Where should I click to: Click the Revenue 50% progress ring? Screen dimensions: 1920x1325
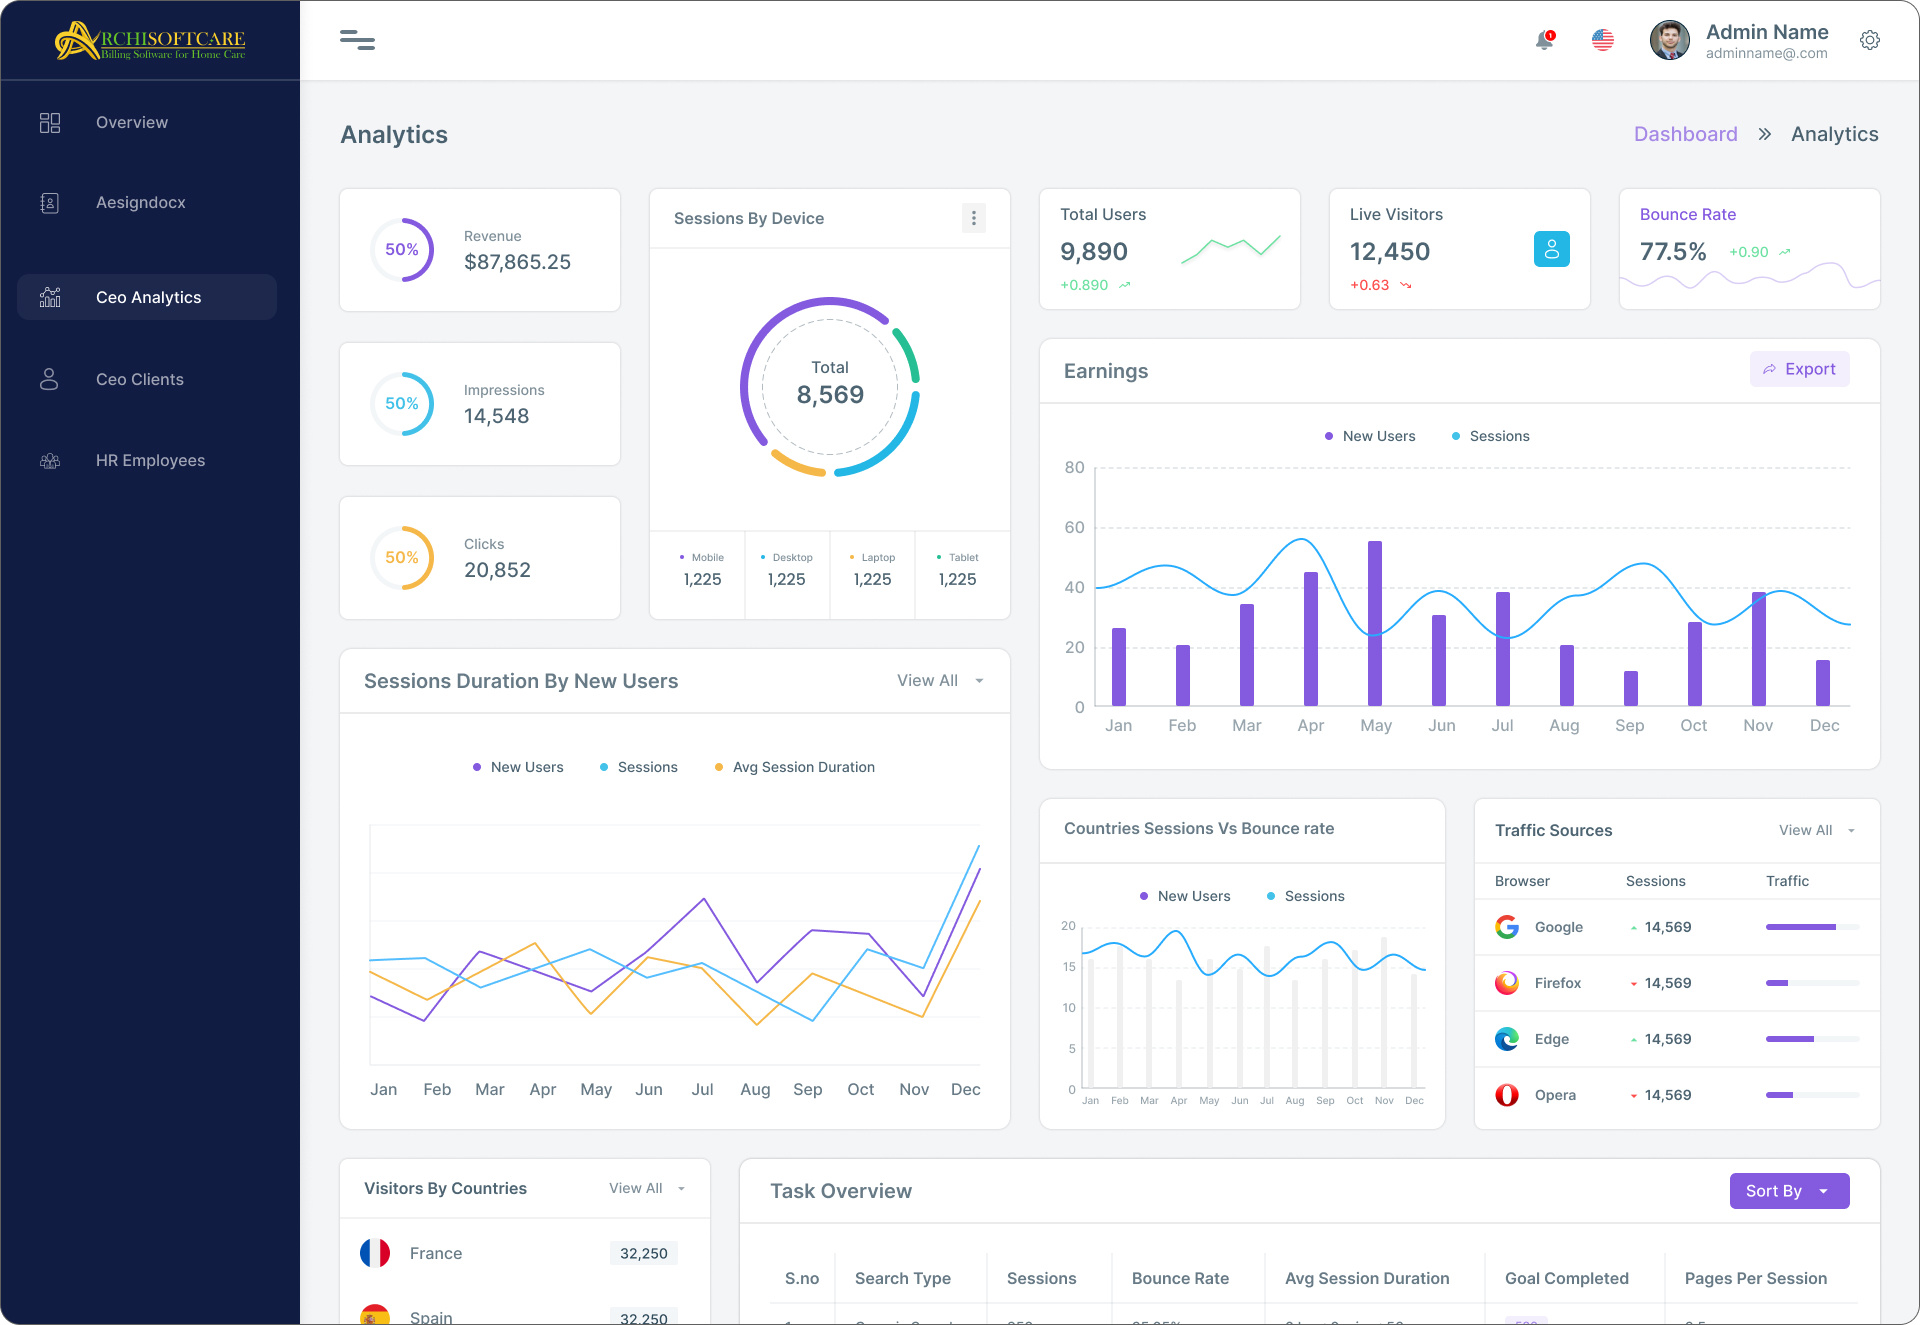click(402, 249)
